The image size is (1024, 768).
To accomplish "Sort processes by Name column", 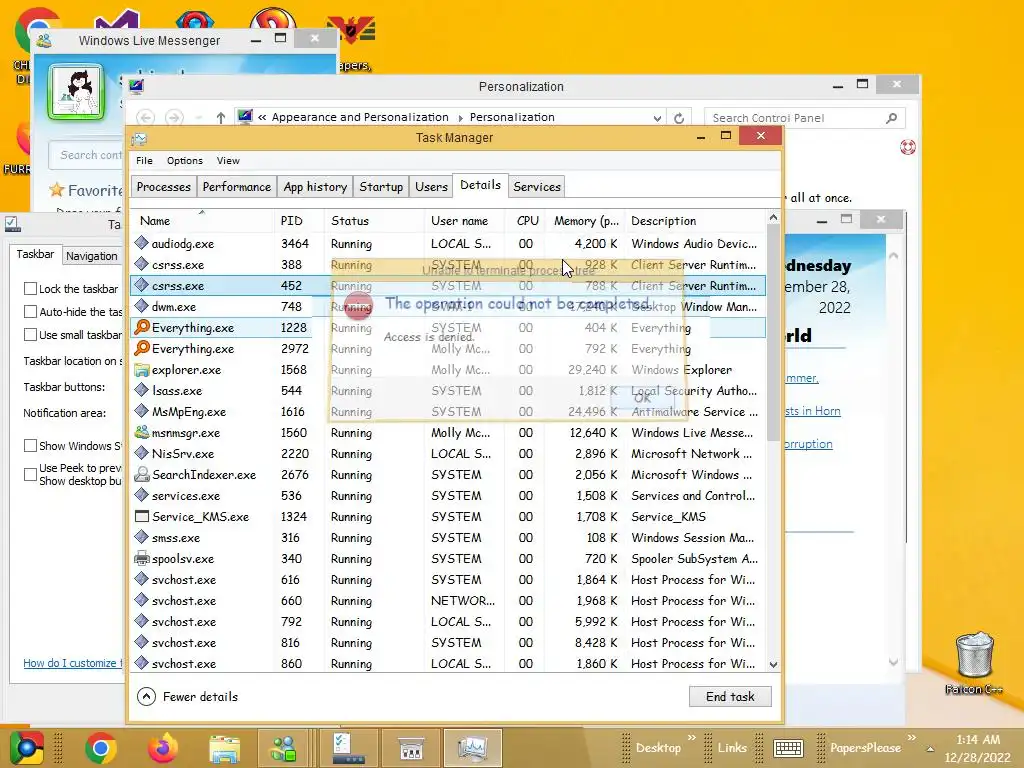I will coord(201,221).
